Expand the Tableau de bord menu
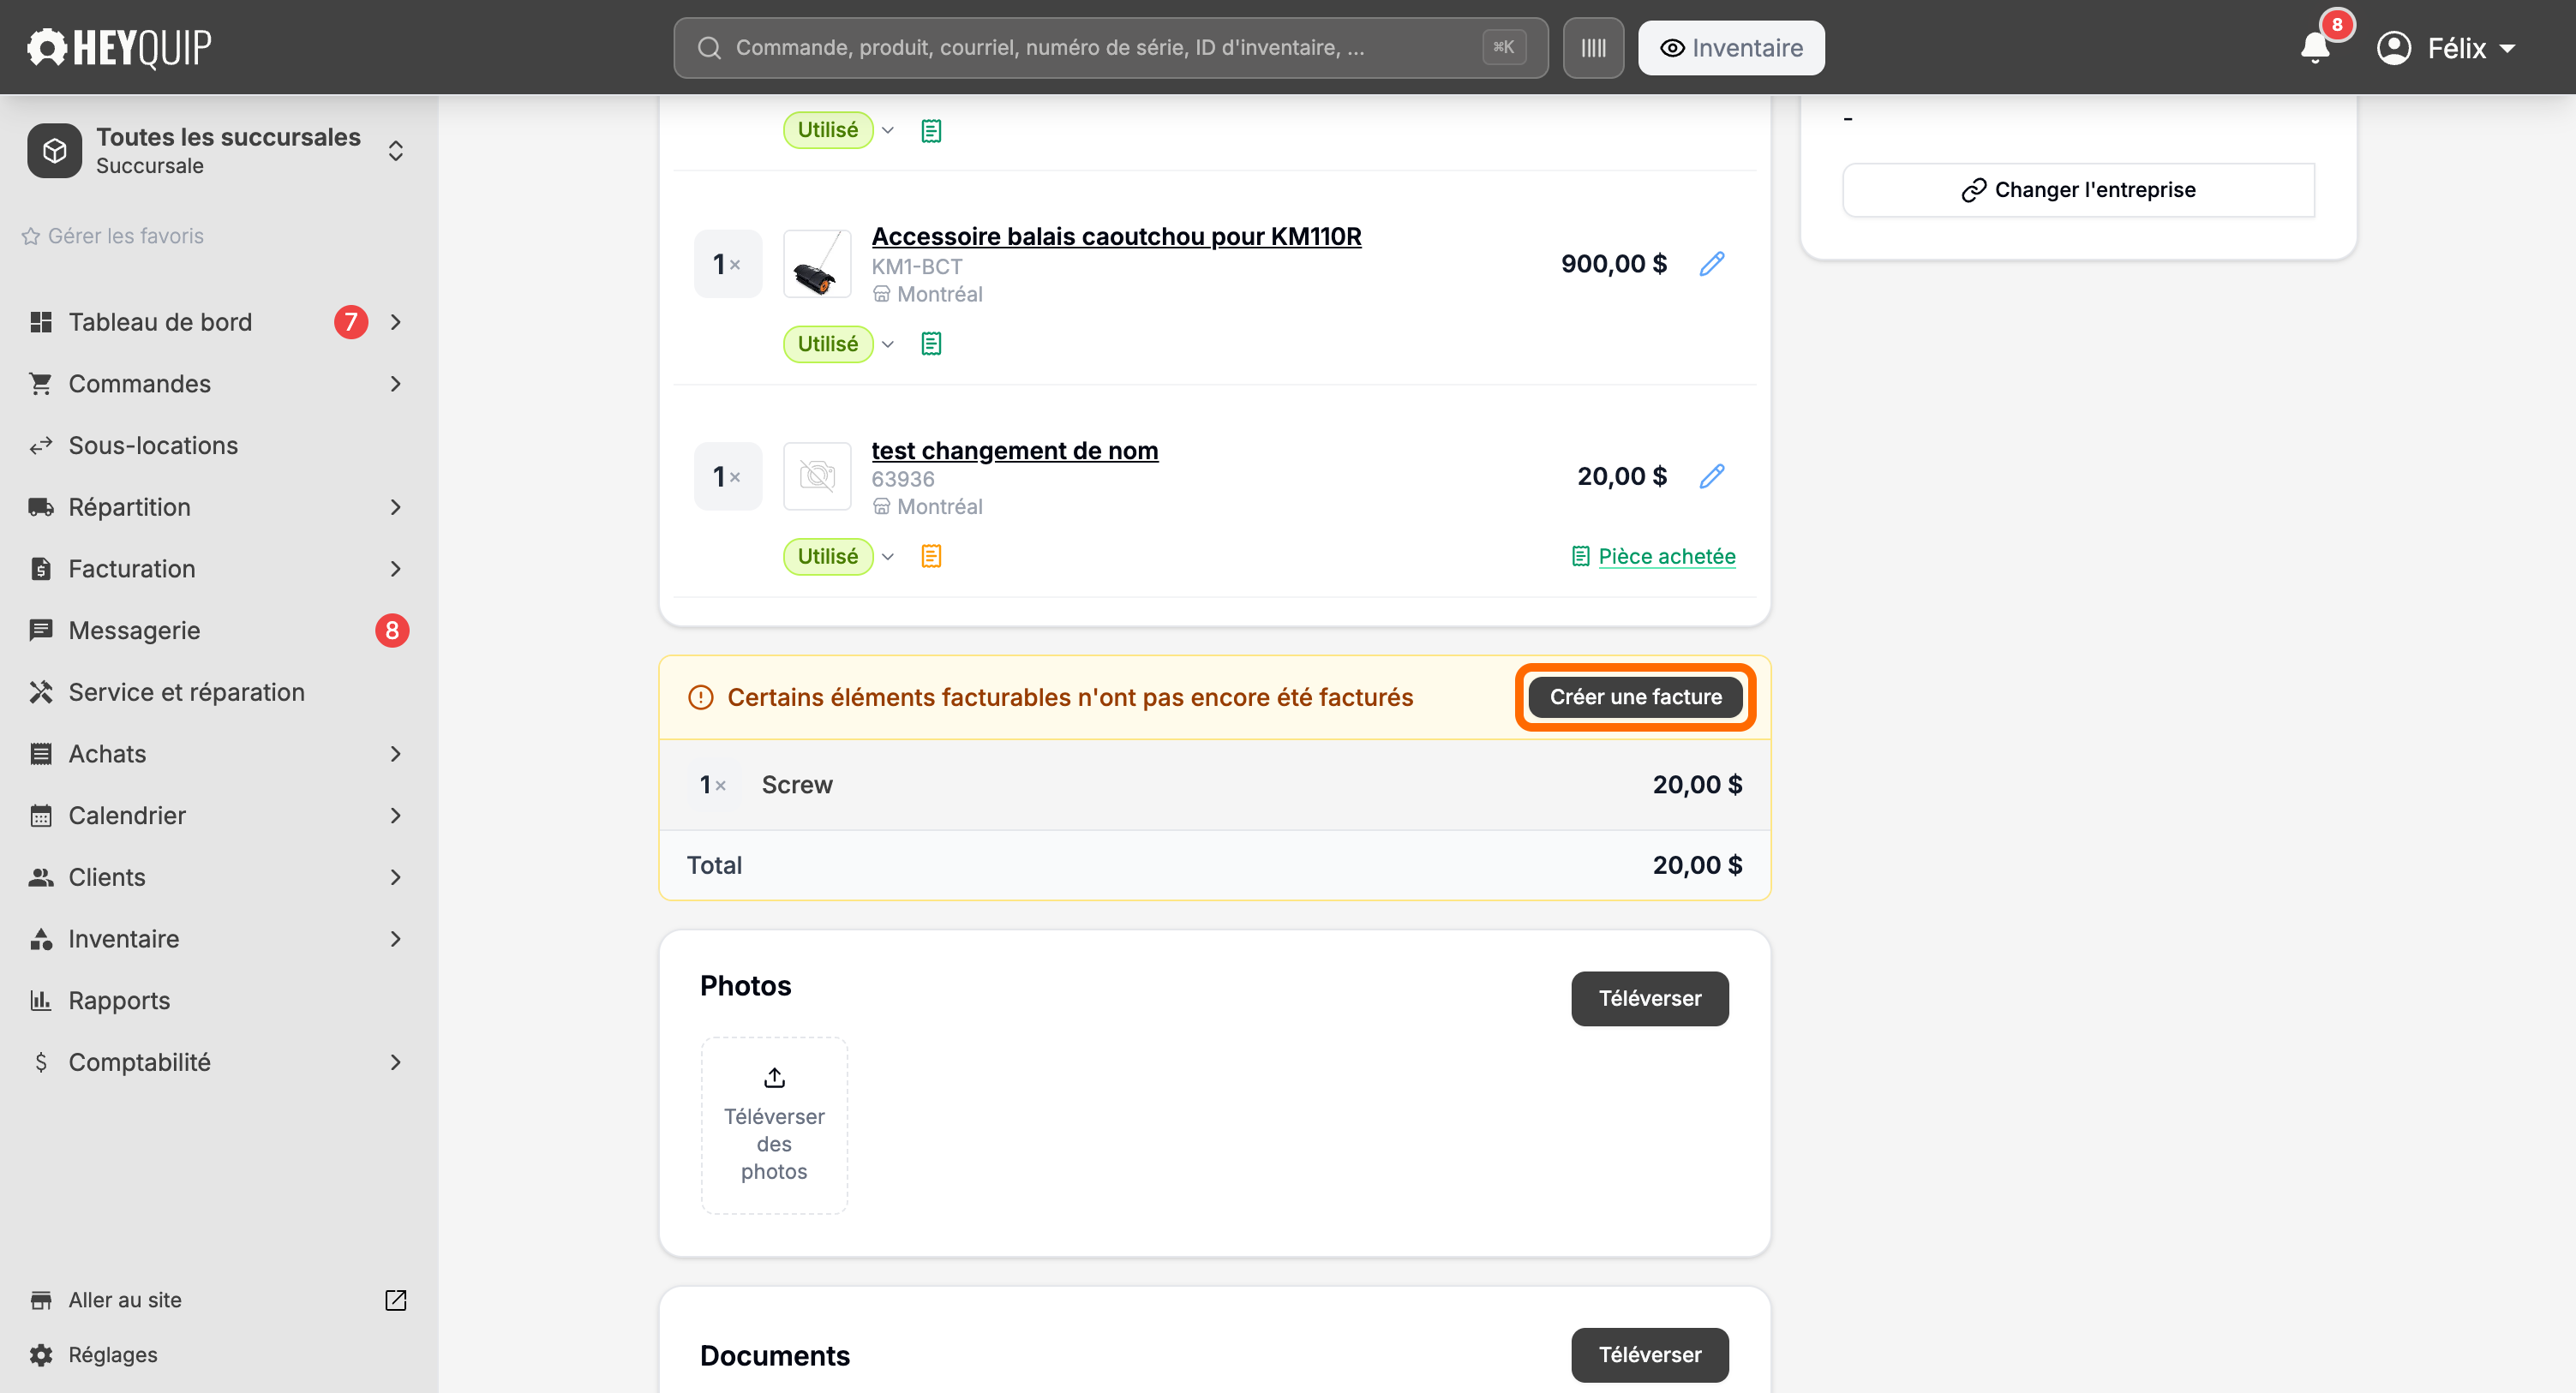The image size is (2576, 1393). tap(218, 322)
